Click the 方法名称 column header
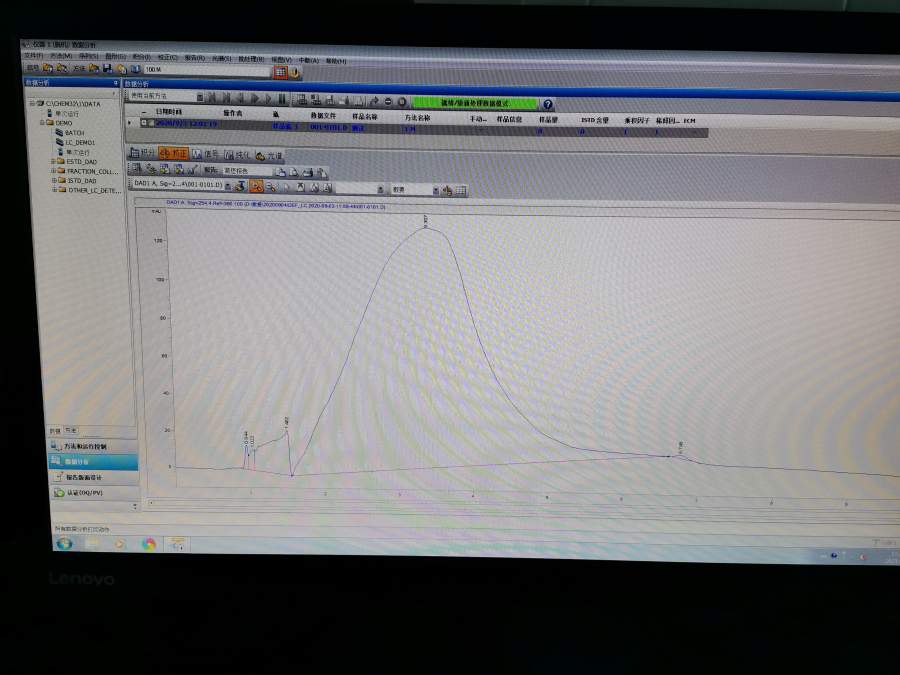 (417, 118)
